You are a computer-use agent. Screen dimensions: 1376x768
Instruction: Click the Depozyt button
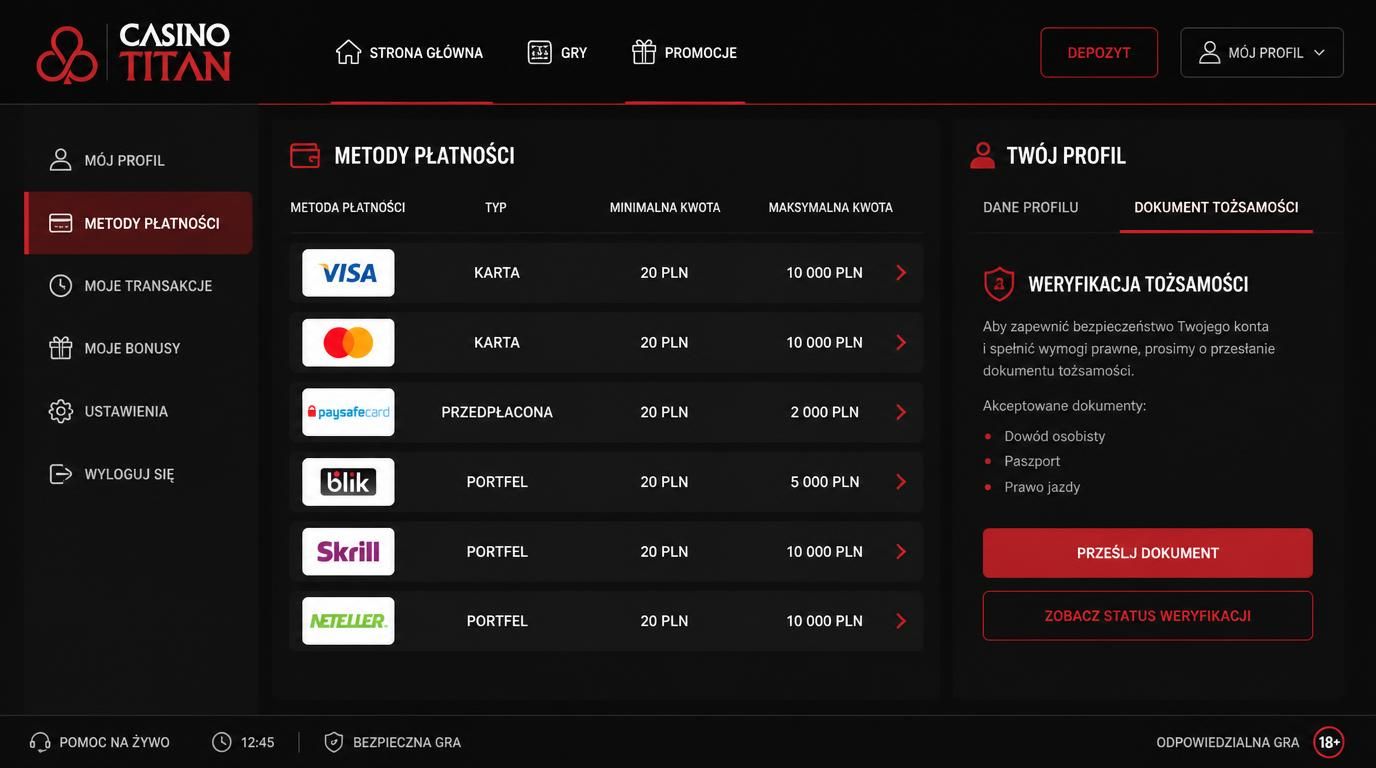point(1099,53)
